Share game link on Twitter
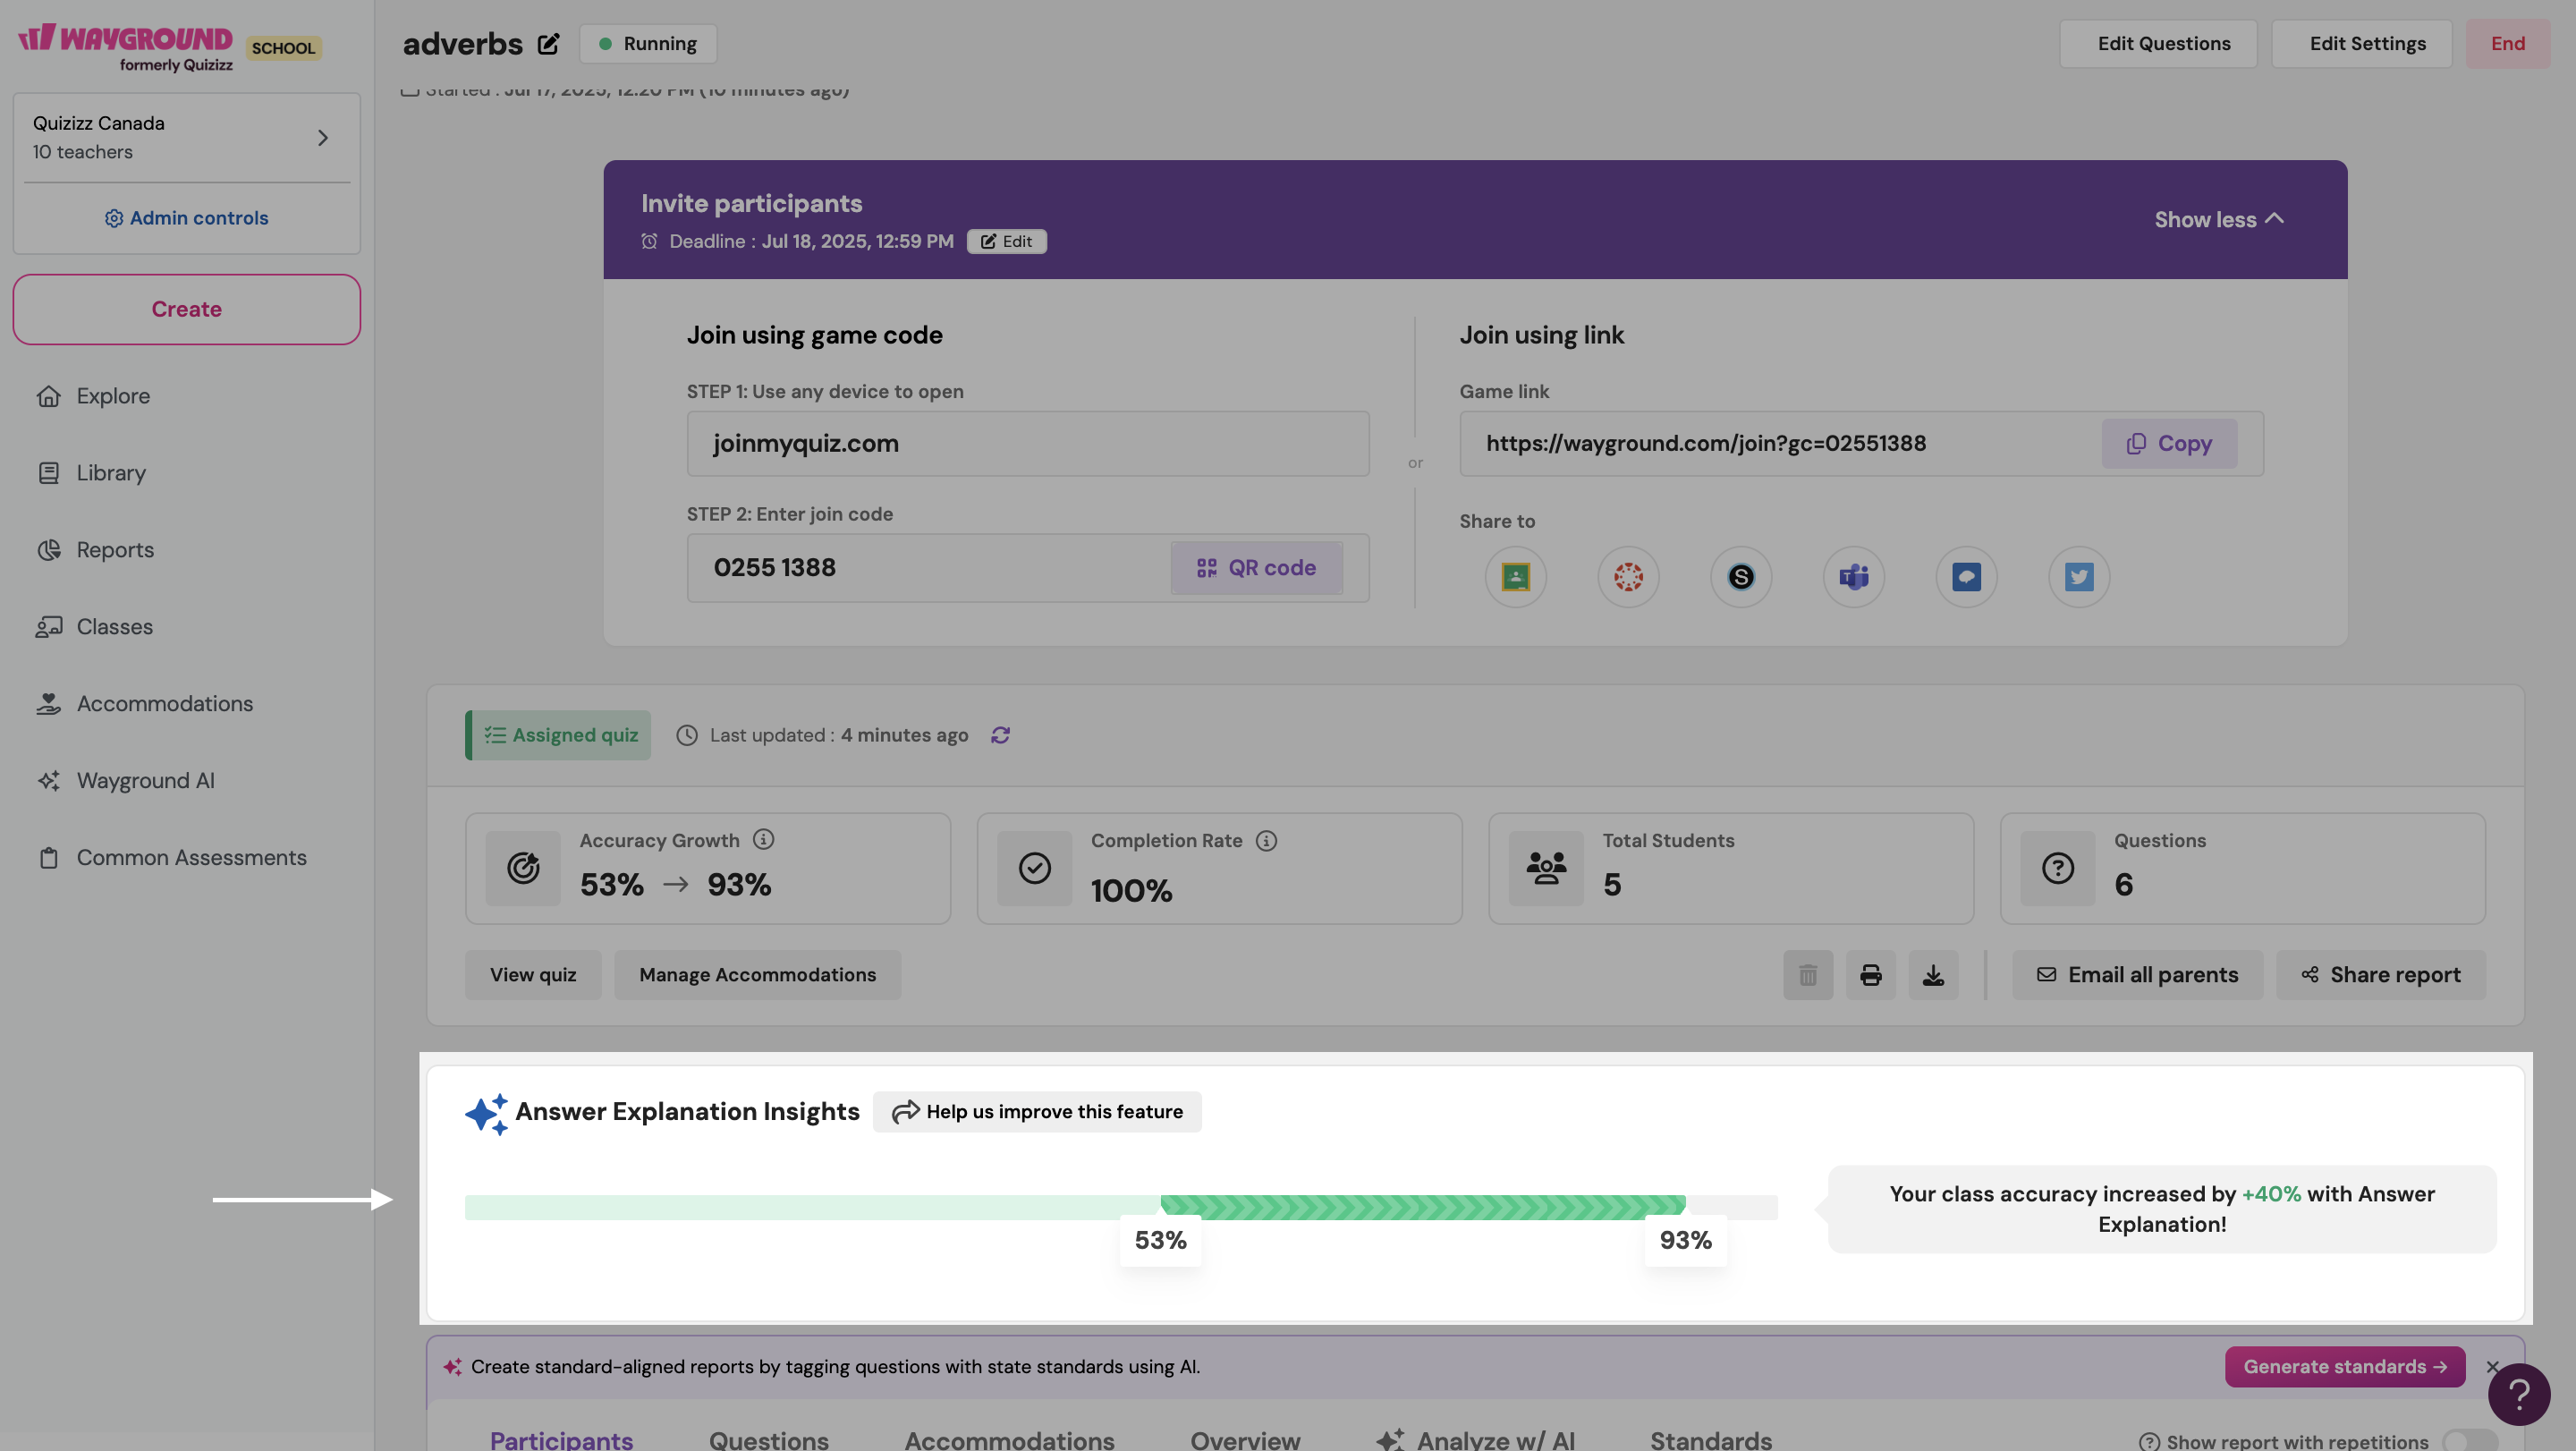2576x1451 pixels. [x=2079, y=577]
